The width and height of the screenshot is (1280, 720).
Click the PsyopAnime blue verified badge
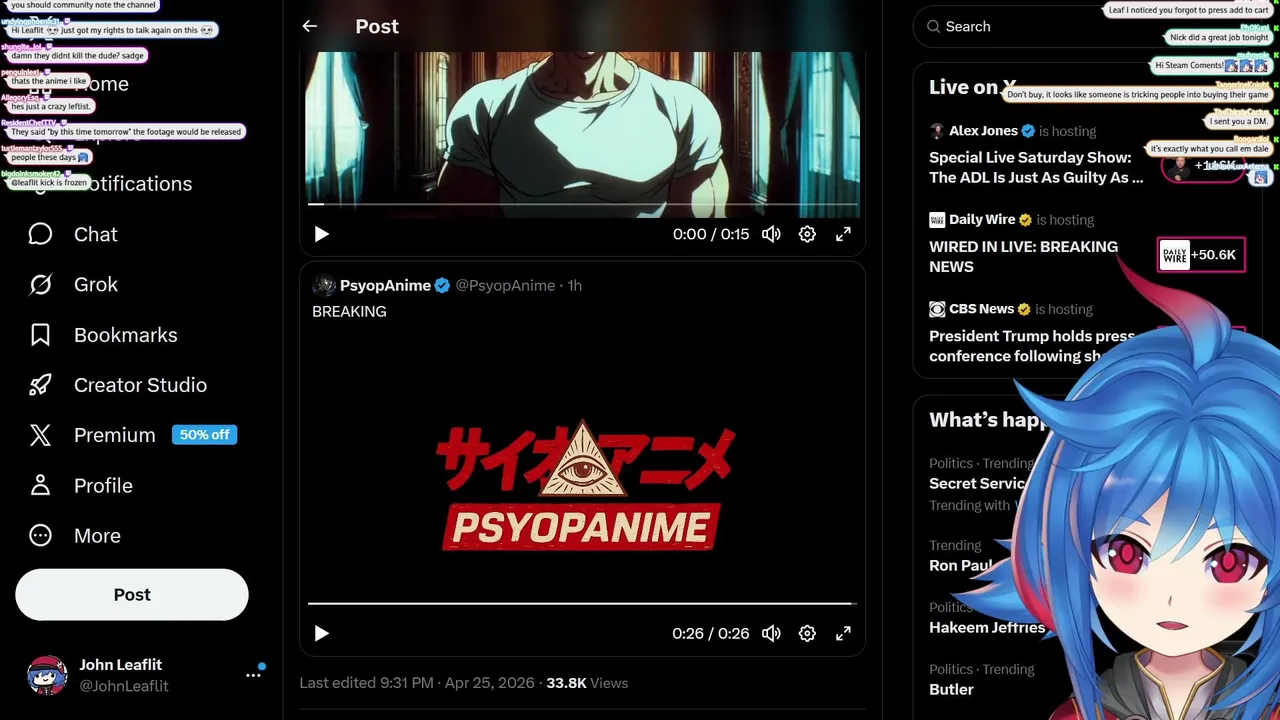click(442, 285)
